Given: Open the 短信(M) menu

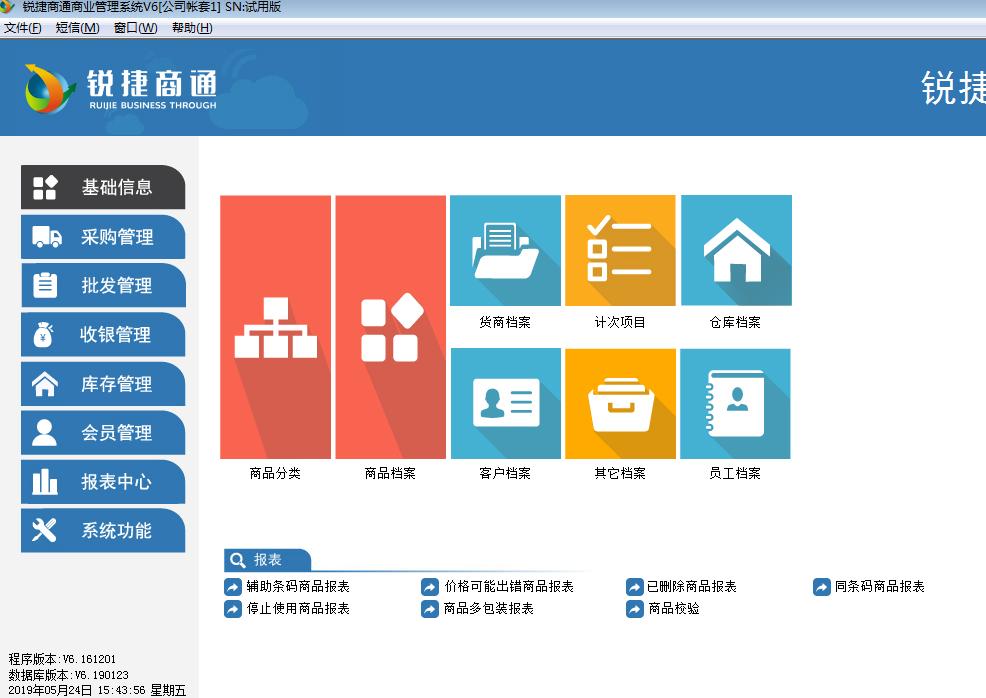Looking at the screenshot, I should (77, 28).
